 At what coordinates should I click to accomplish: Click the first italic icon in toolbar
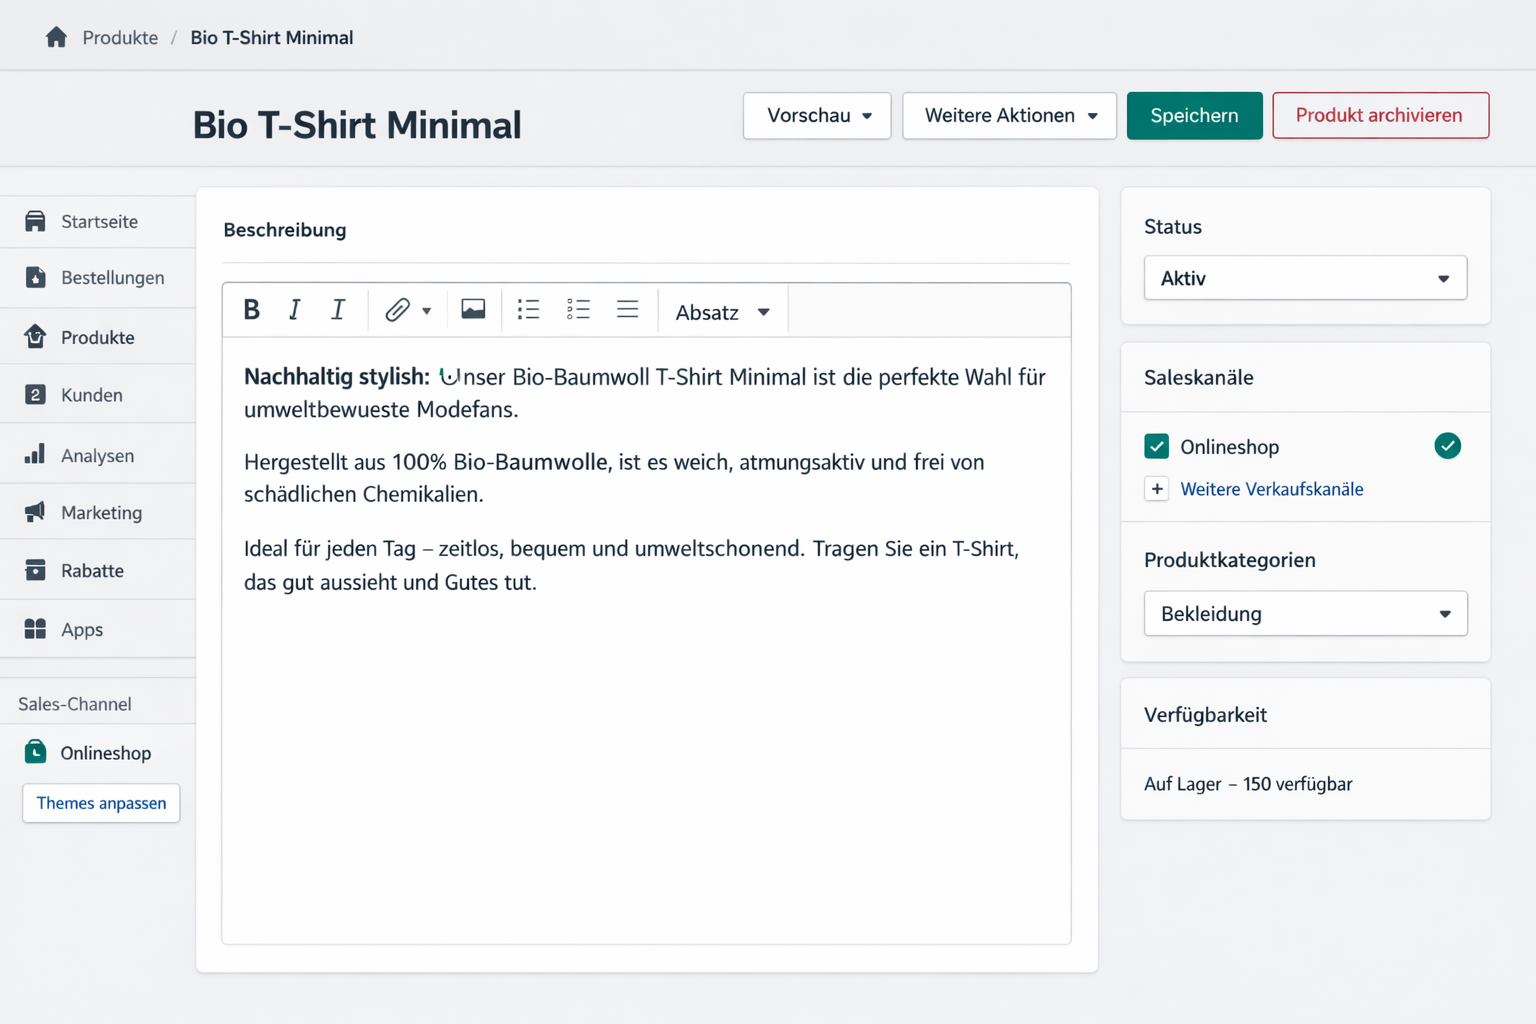pyautogui.click(x=294, y=310)
